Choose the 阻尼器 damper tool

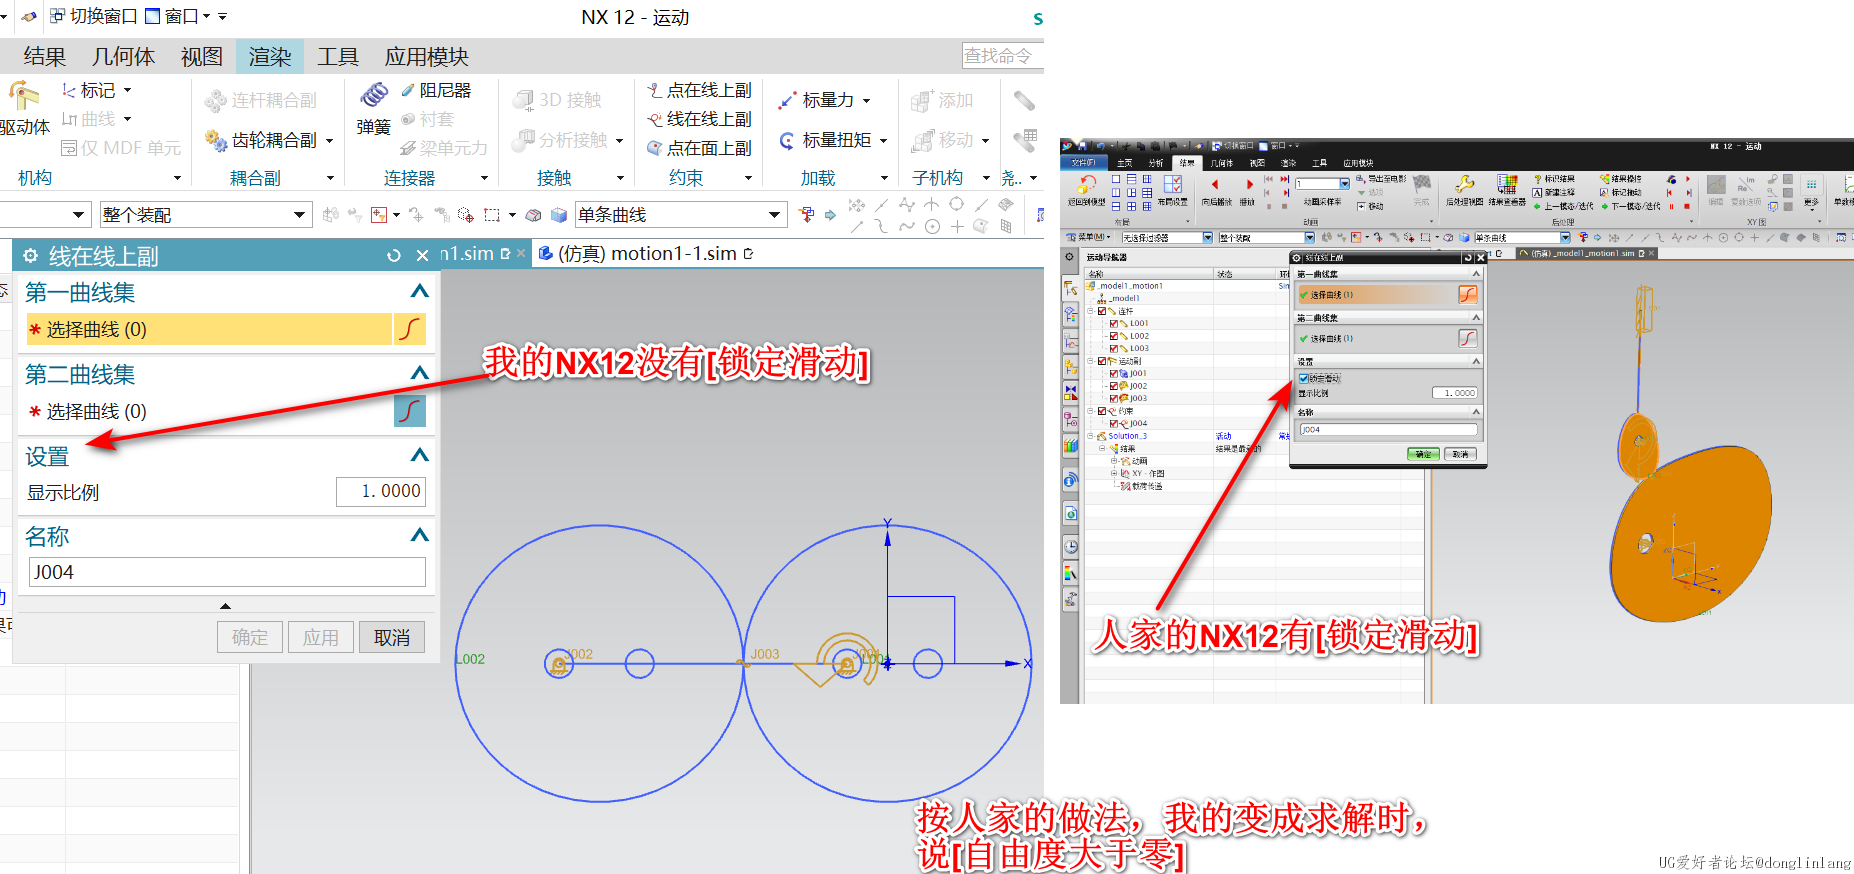(436, 90)
